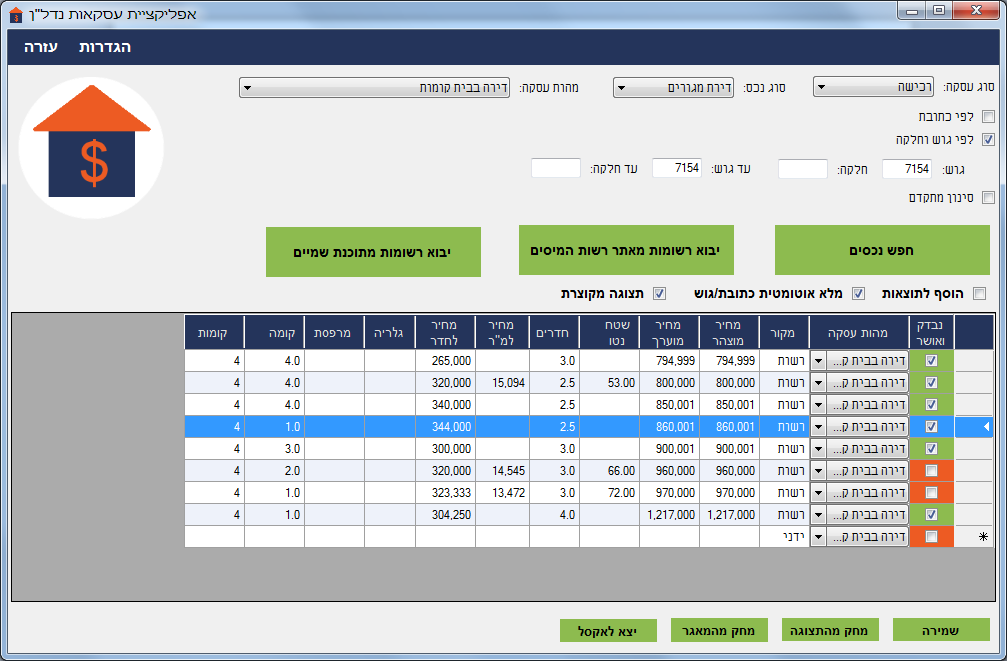Viewport: 1007px width, 661px height.
Task: Open מהות עסקה dropdown in 970,000 row
Action: (x=818, y=493)
